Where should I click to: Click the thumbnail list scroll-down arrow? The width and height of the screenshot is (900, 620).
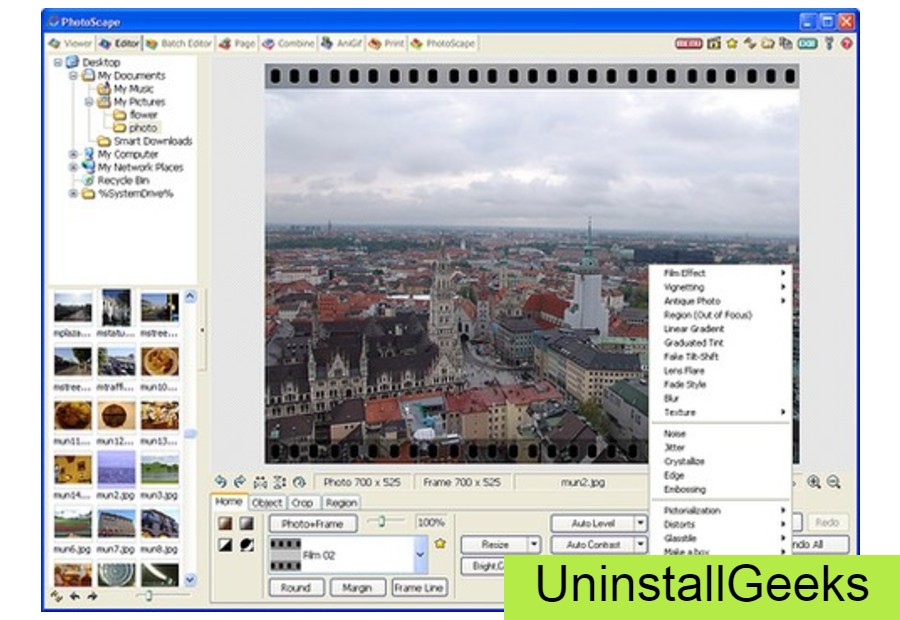pos(190,579)
